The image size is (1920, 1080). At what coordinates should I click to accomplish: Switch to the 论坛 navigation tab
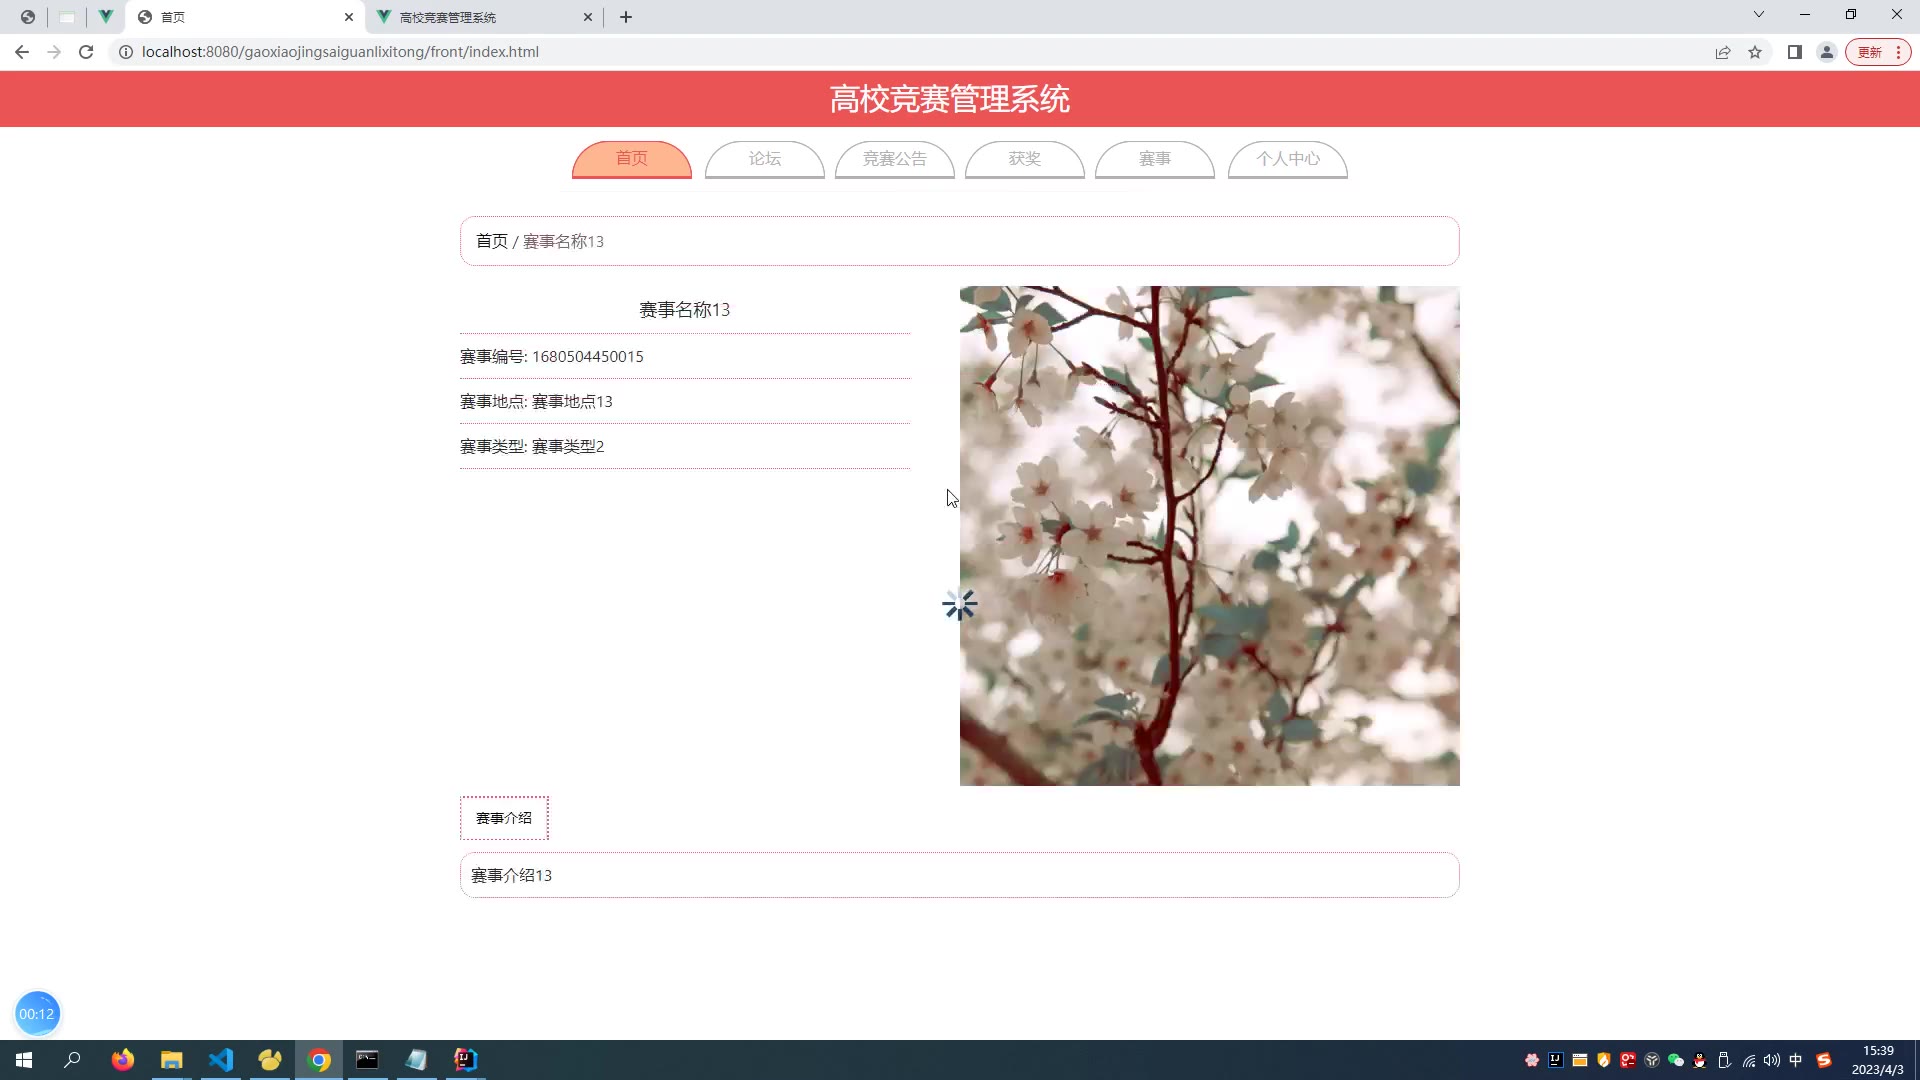point(764,159)
